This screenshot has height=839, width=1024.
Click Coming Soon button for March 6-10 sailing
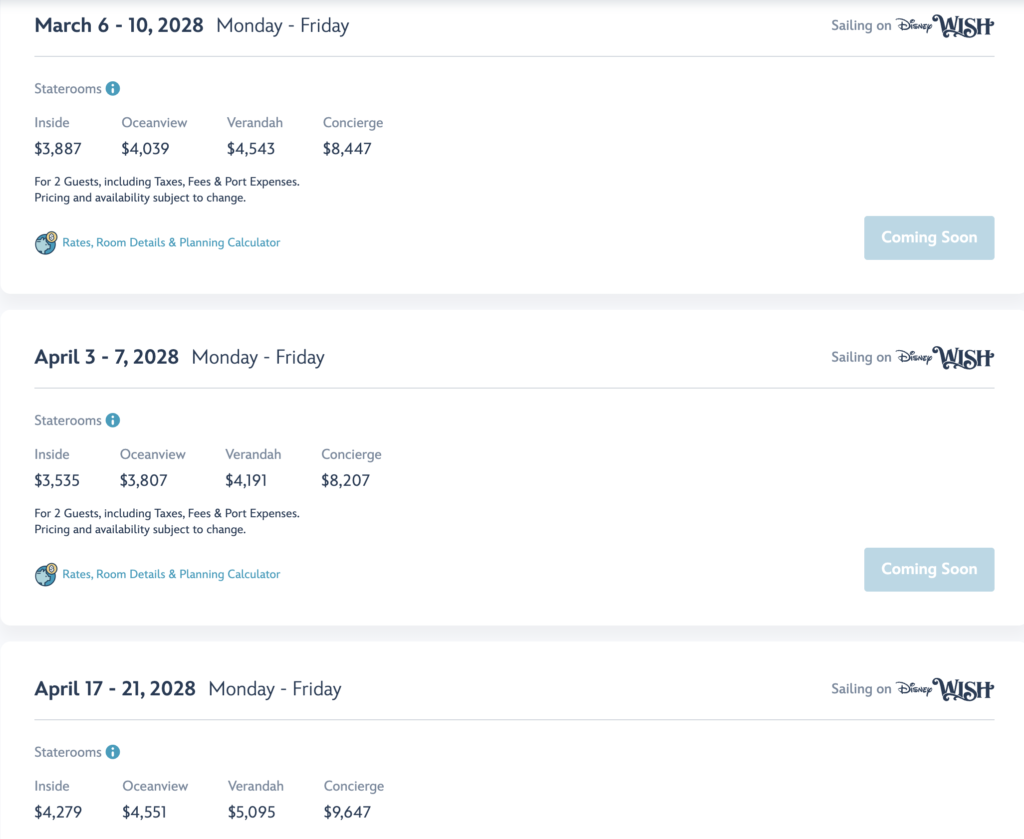point(929,238)
